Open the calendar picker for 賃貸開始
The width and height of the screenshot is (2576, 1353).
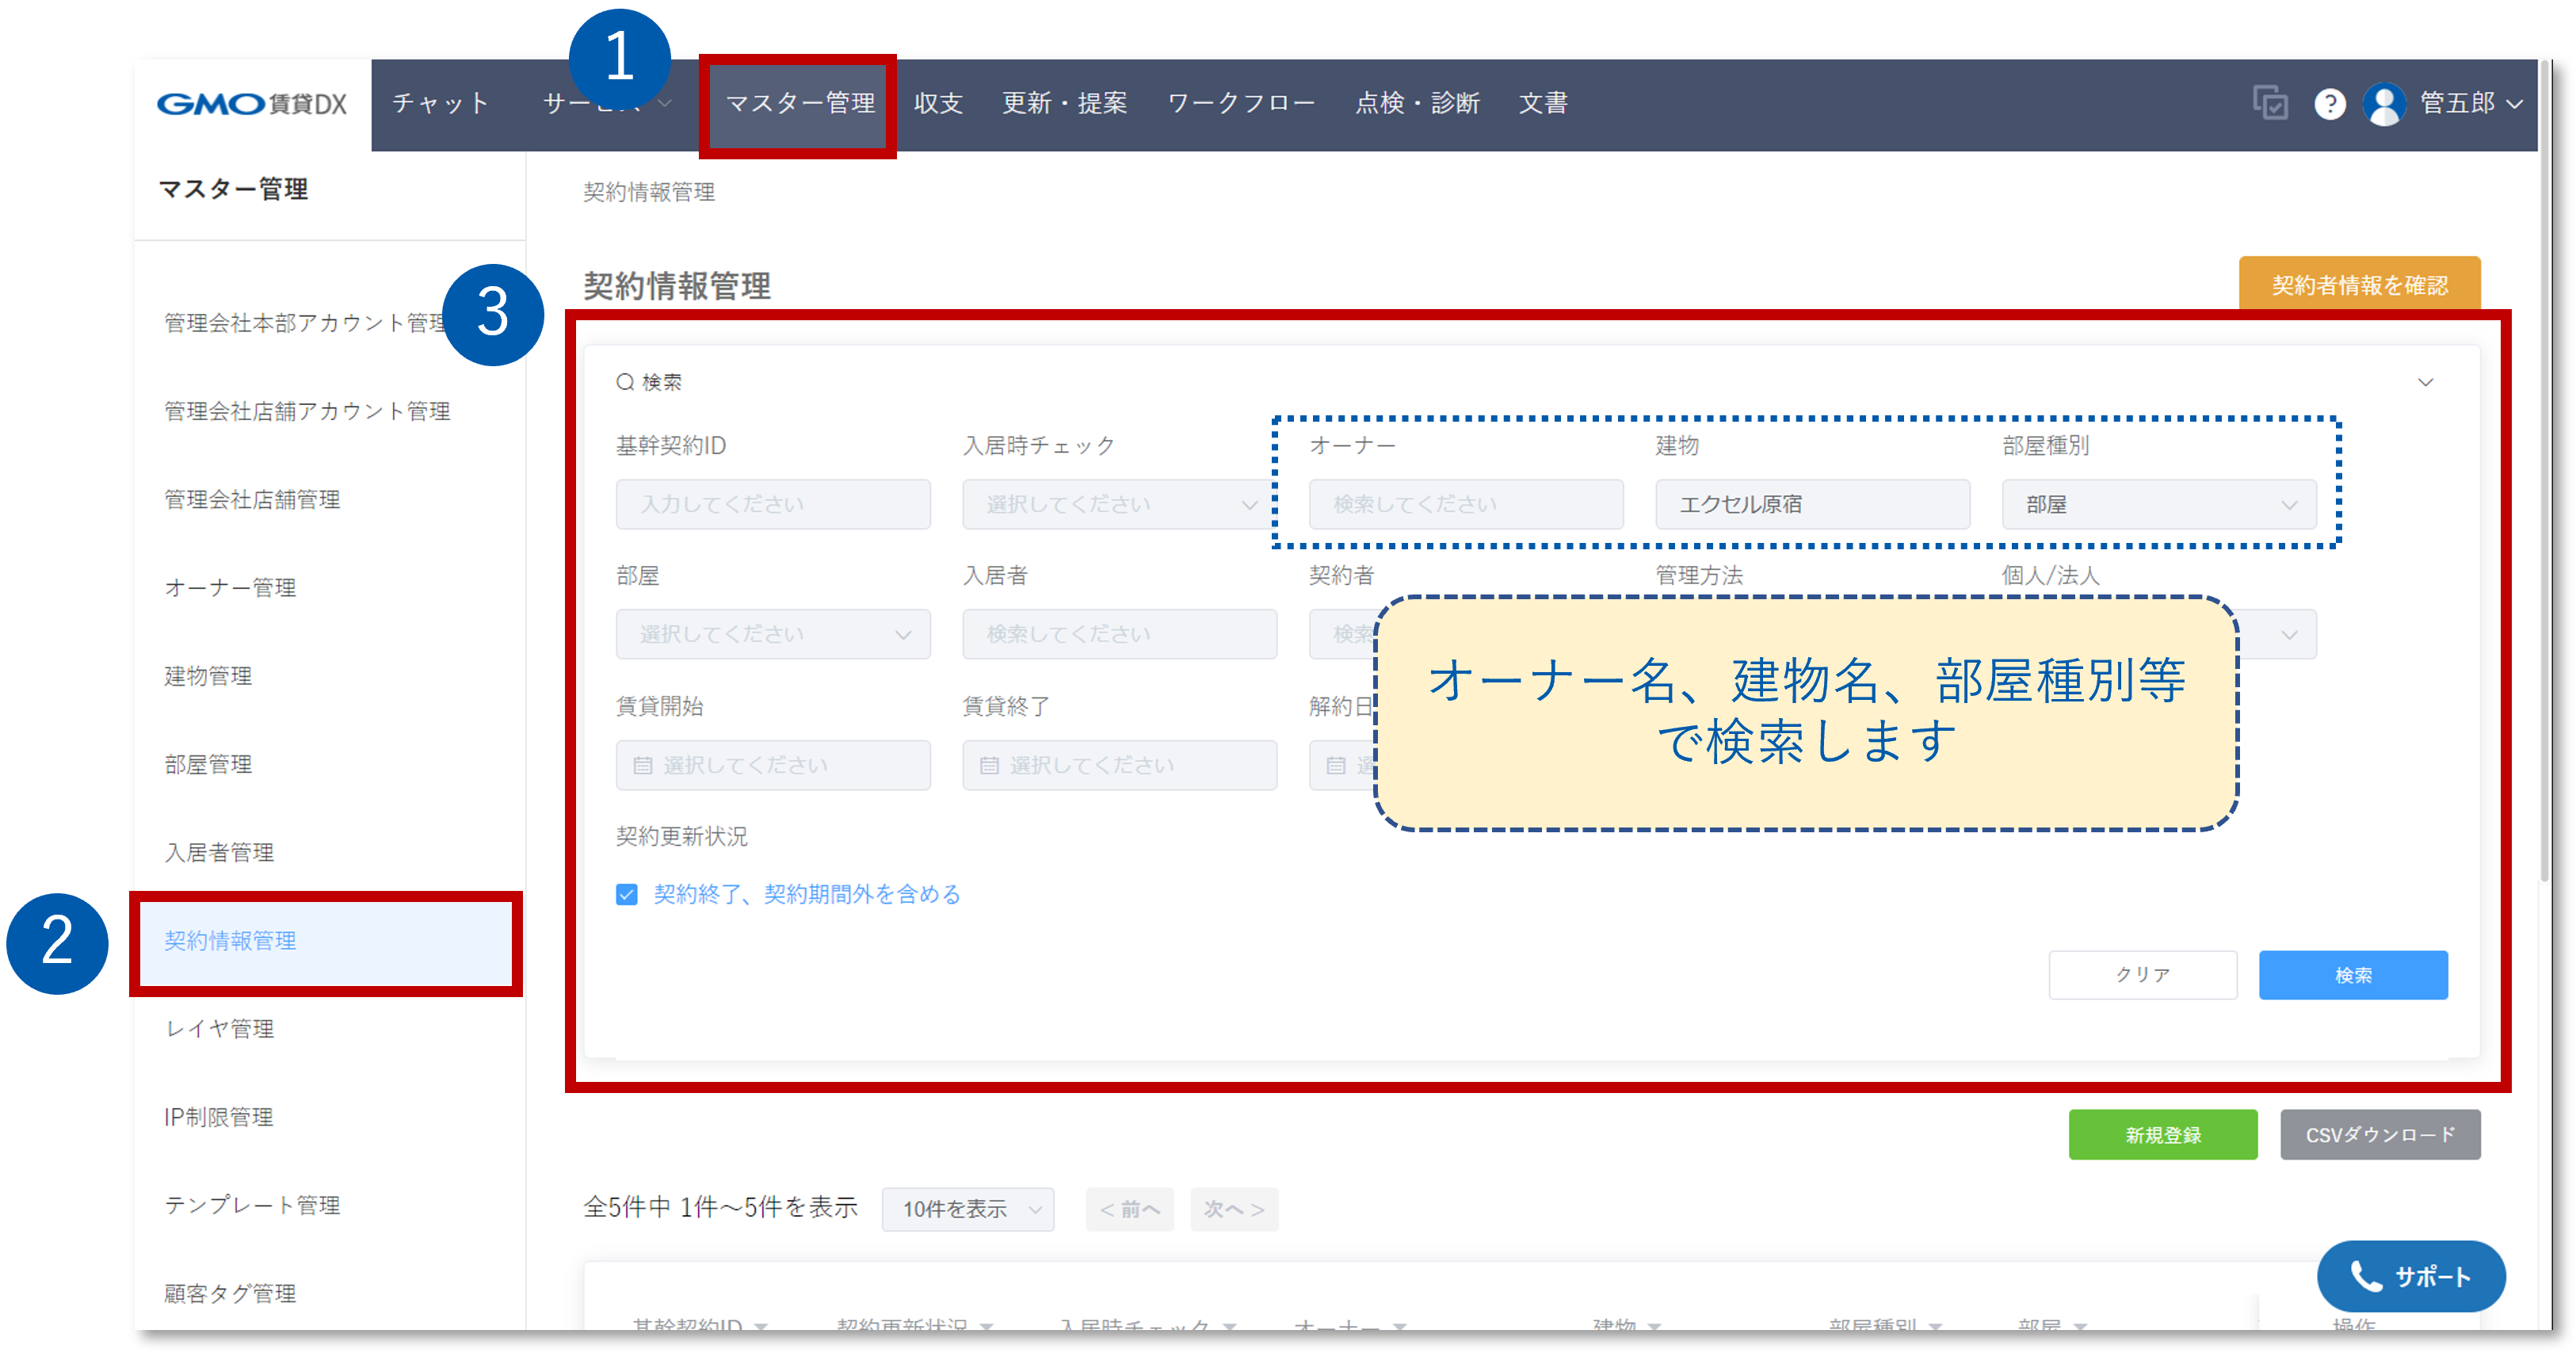coord(643,764)
